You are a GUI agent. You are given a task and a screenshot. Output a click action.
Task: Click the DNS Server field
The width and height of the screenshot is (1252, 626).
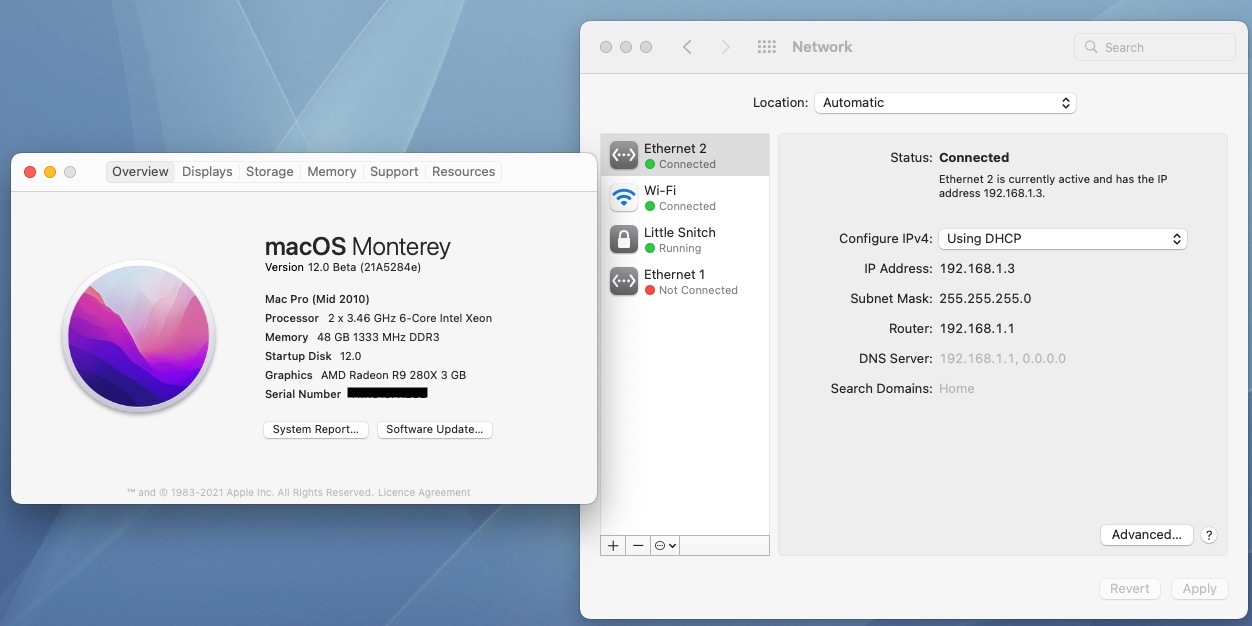coord(1003,358)
